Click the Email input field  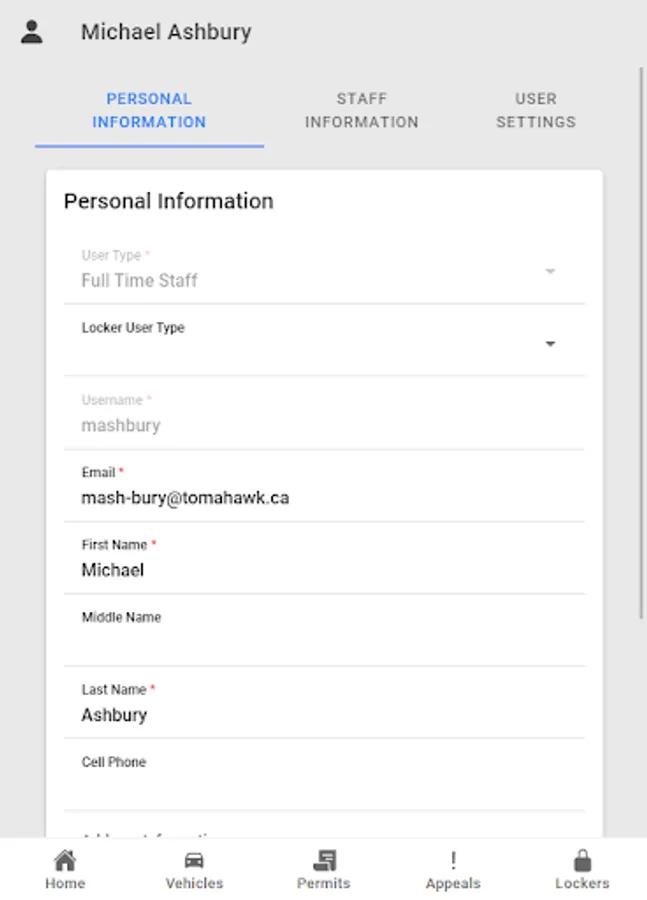(x=332, y=497)
